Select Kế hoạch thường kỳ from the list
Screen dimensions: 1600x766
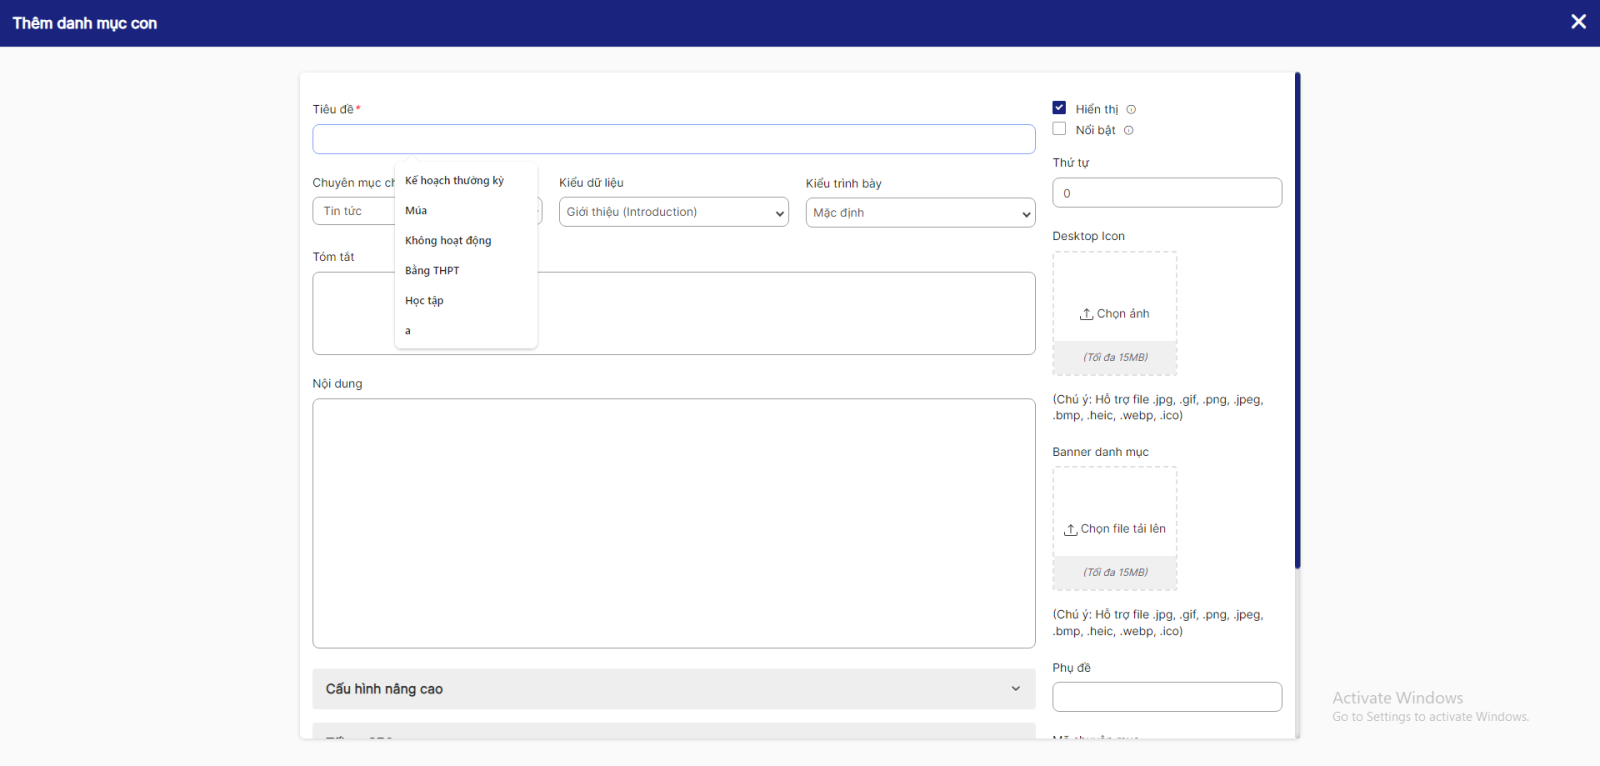point(454,181)
